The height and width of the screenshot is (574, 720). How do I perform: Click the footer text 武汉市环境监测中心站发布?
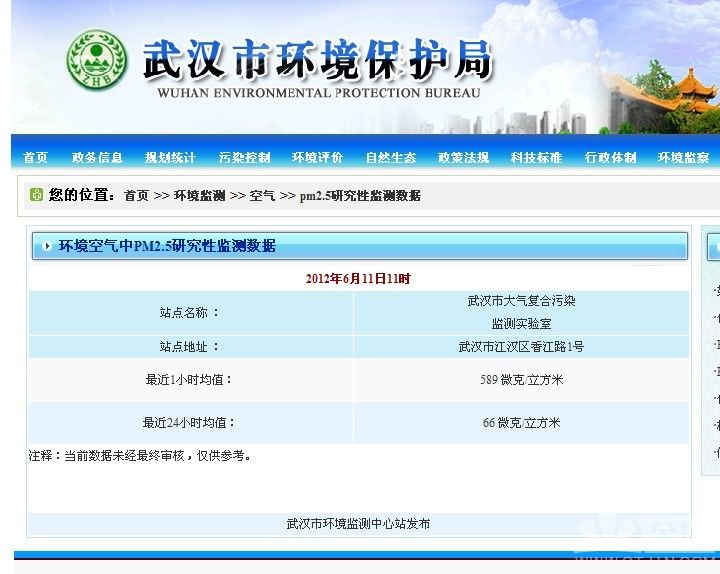(x=358, y=523)
